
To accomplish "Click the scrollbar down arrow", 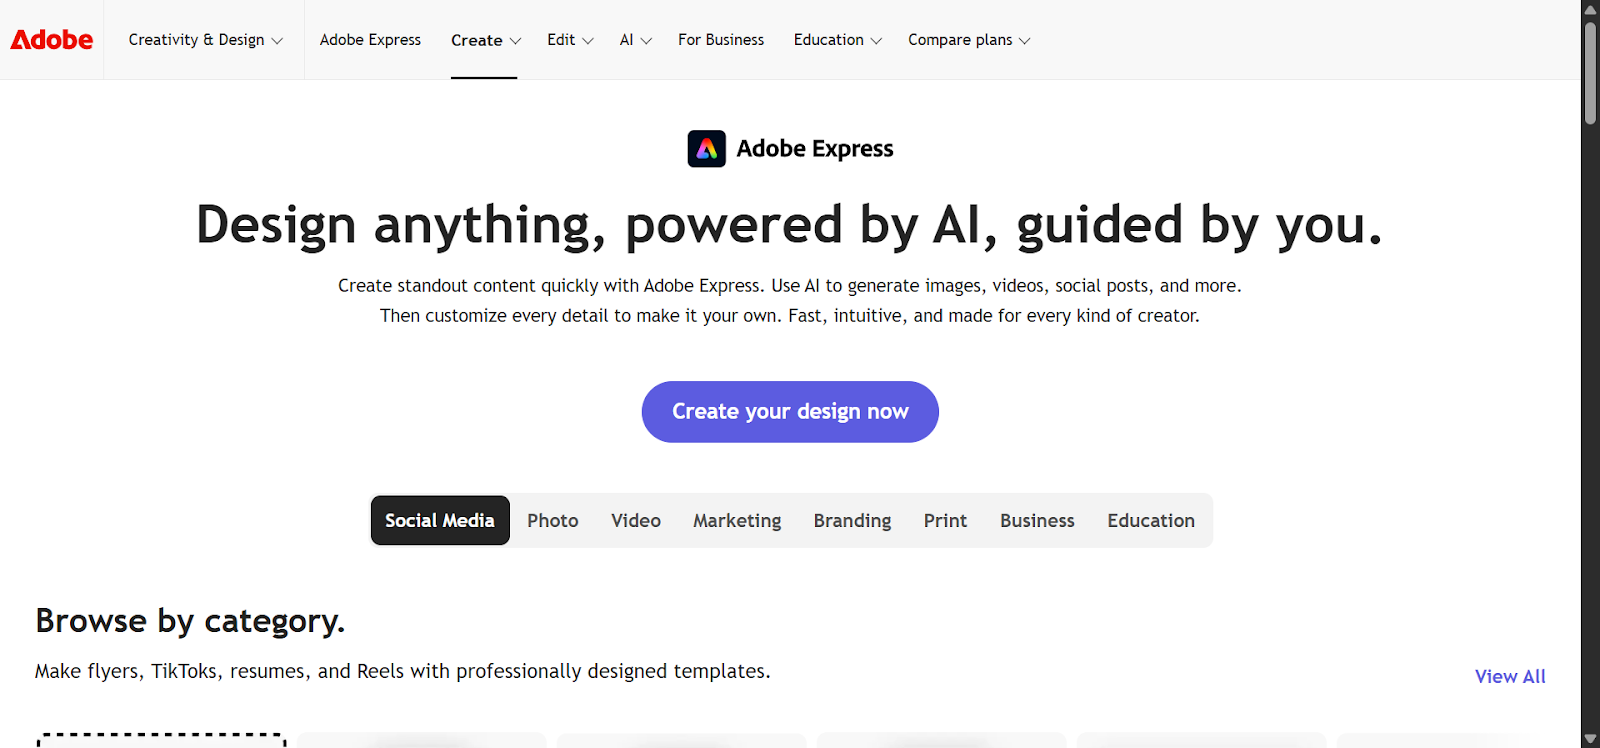I will coord(1590,739).
